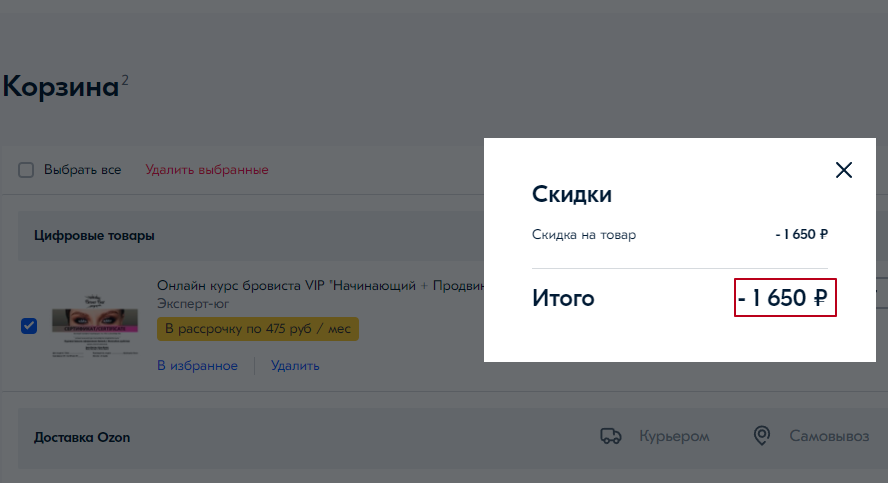The image size is (888, 483).
Task: Toggle the Выбрать все checkbox
Action: point(27,170)
